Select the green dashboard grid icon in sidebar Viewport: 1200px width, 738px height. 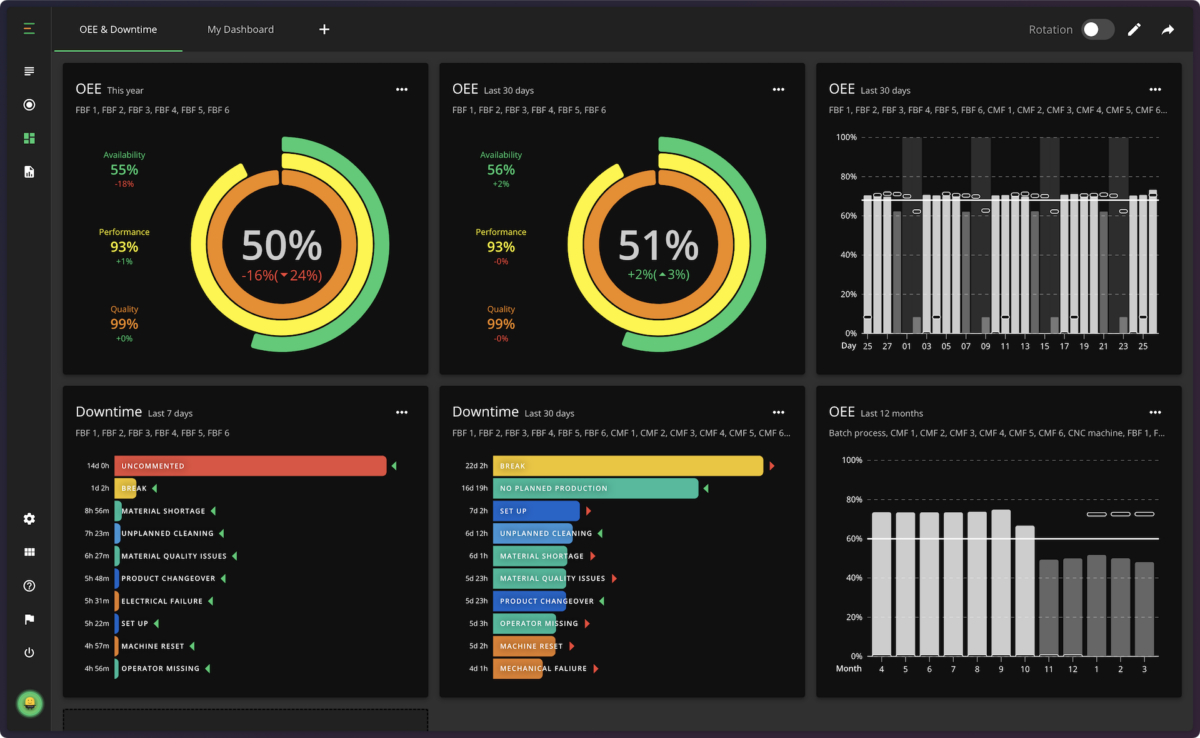(28, 138)
